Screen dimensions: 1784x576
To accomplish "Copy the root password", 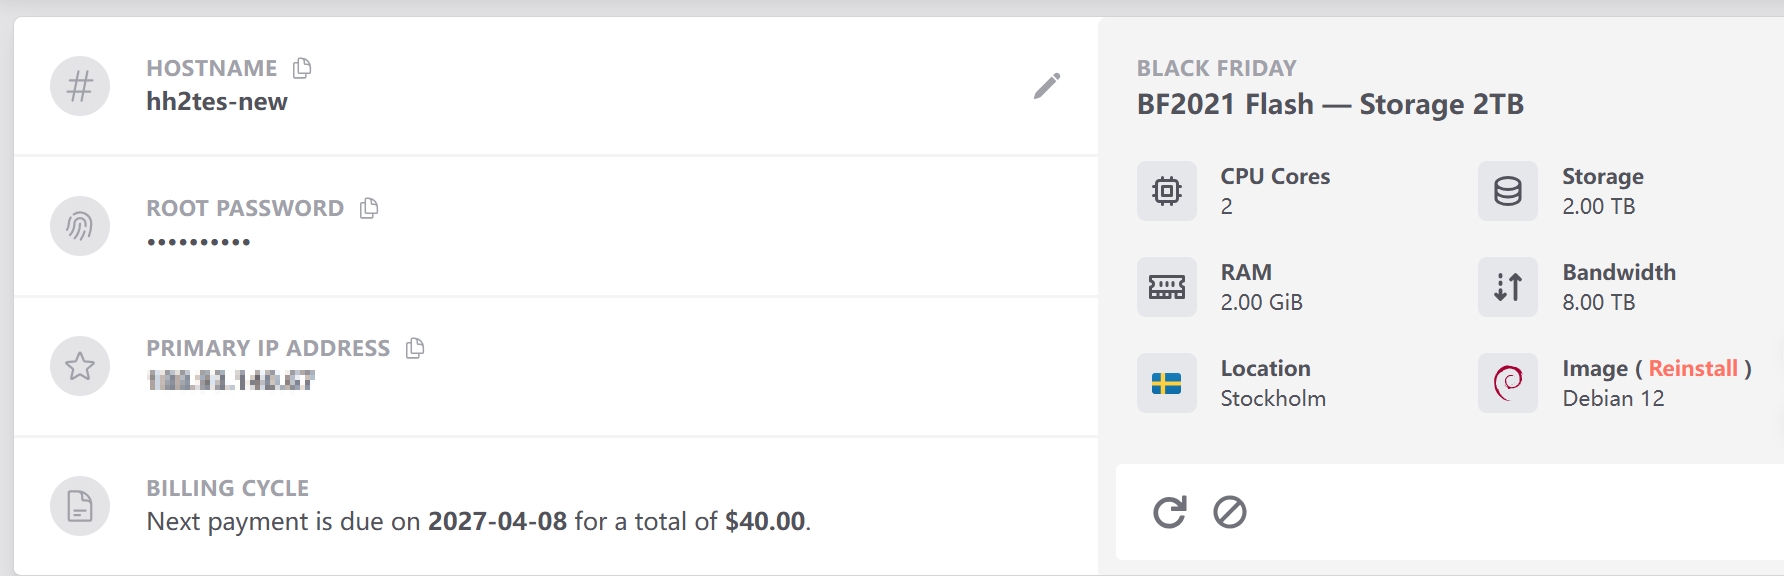I will tap(369, 208).
